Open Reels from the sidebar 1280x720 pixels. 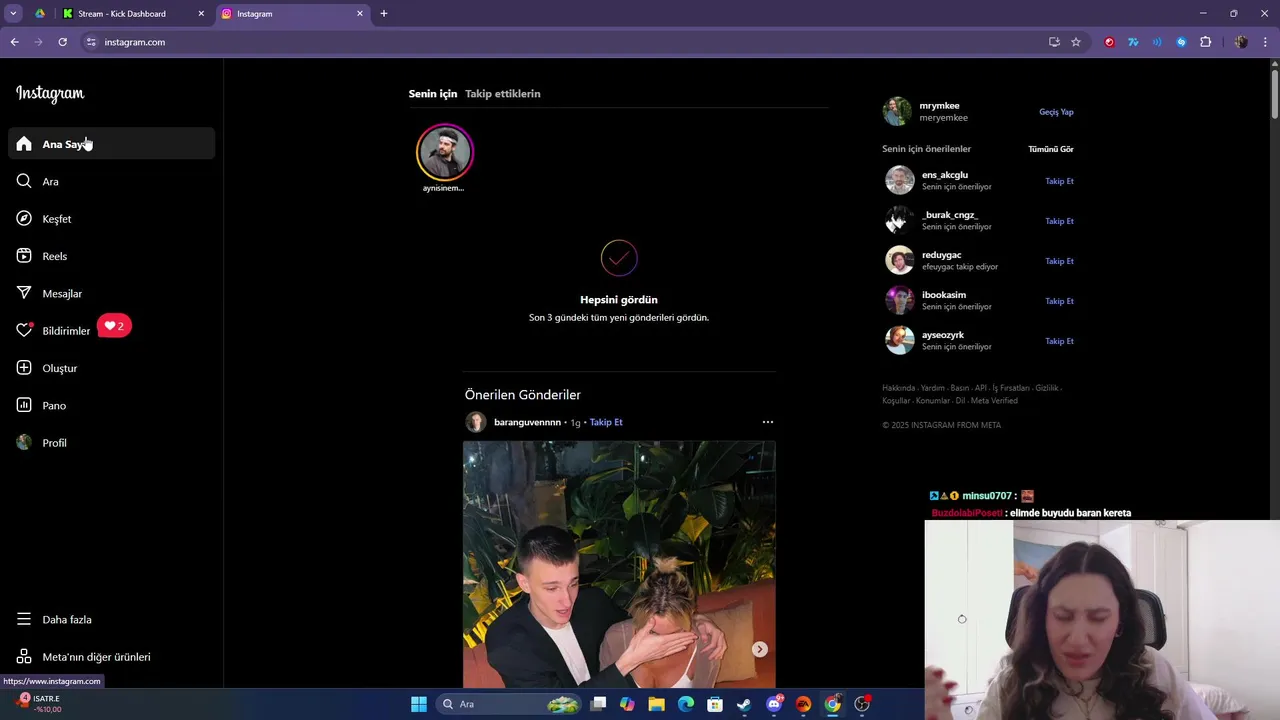pyautogui.click(x=111, y=256)
